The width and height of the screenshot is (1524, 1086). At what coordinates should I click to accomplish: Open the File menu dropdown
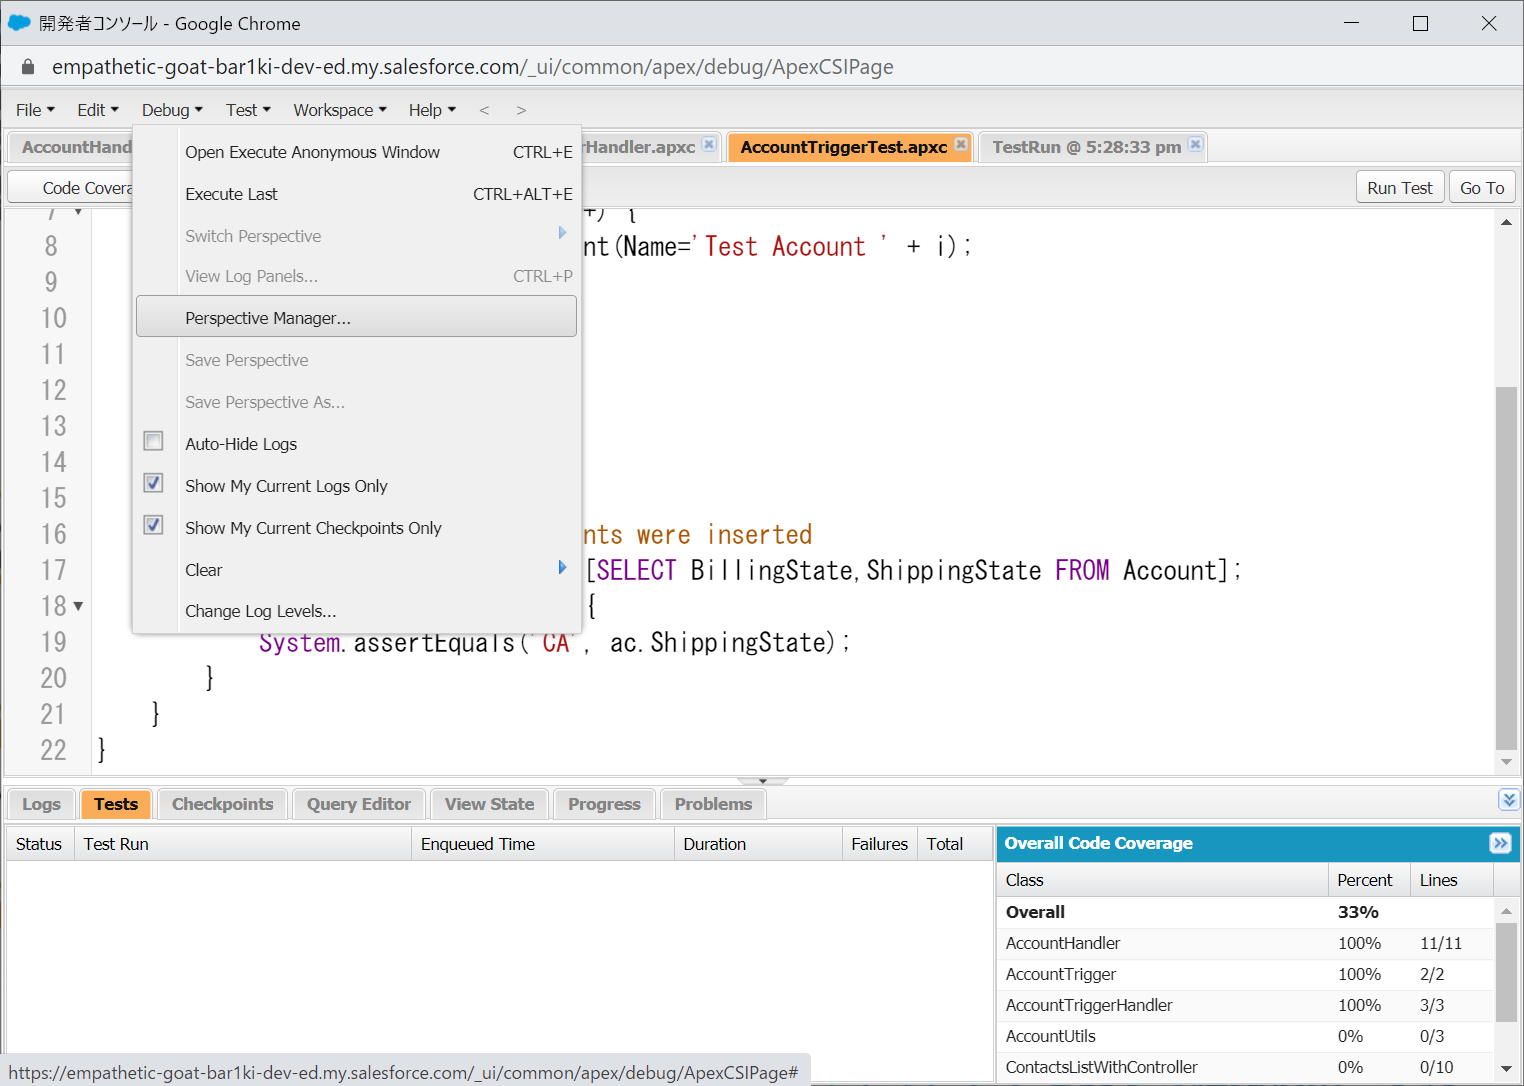(x=35, y=110)
